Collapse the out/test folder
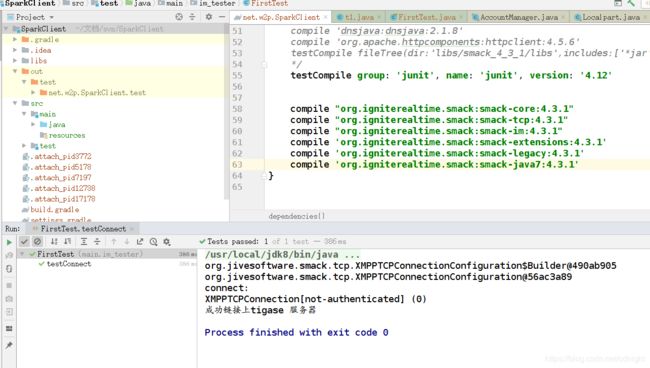 point(24,82)
